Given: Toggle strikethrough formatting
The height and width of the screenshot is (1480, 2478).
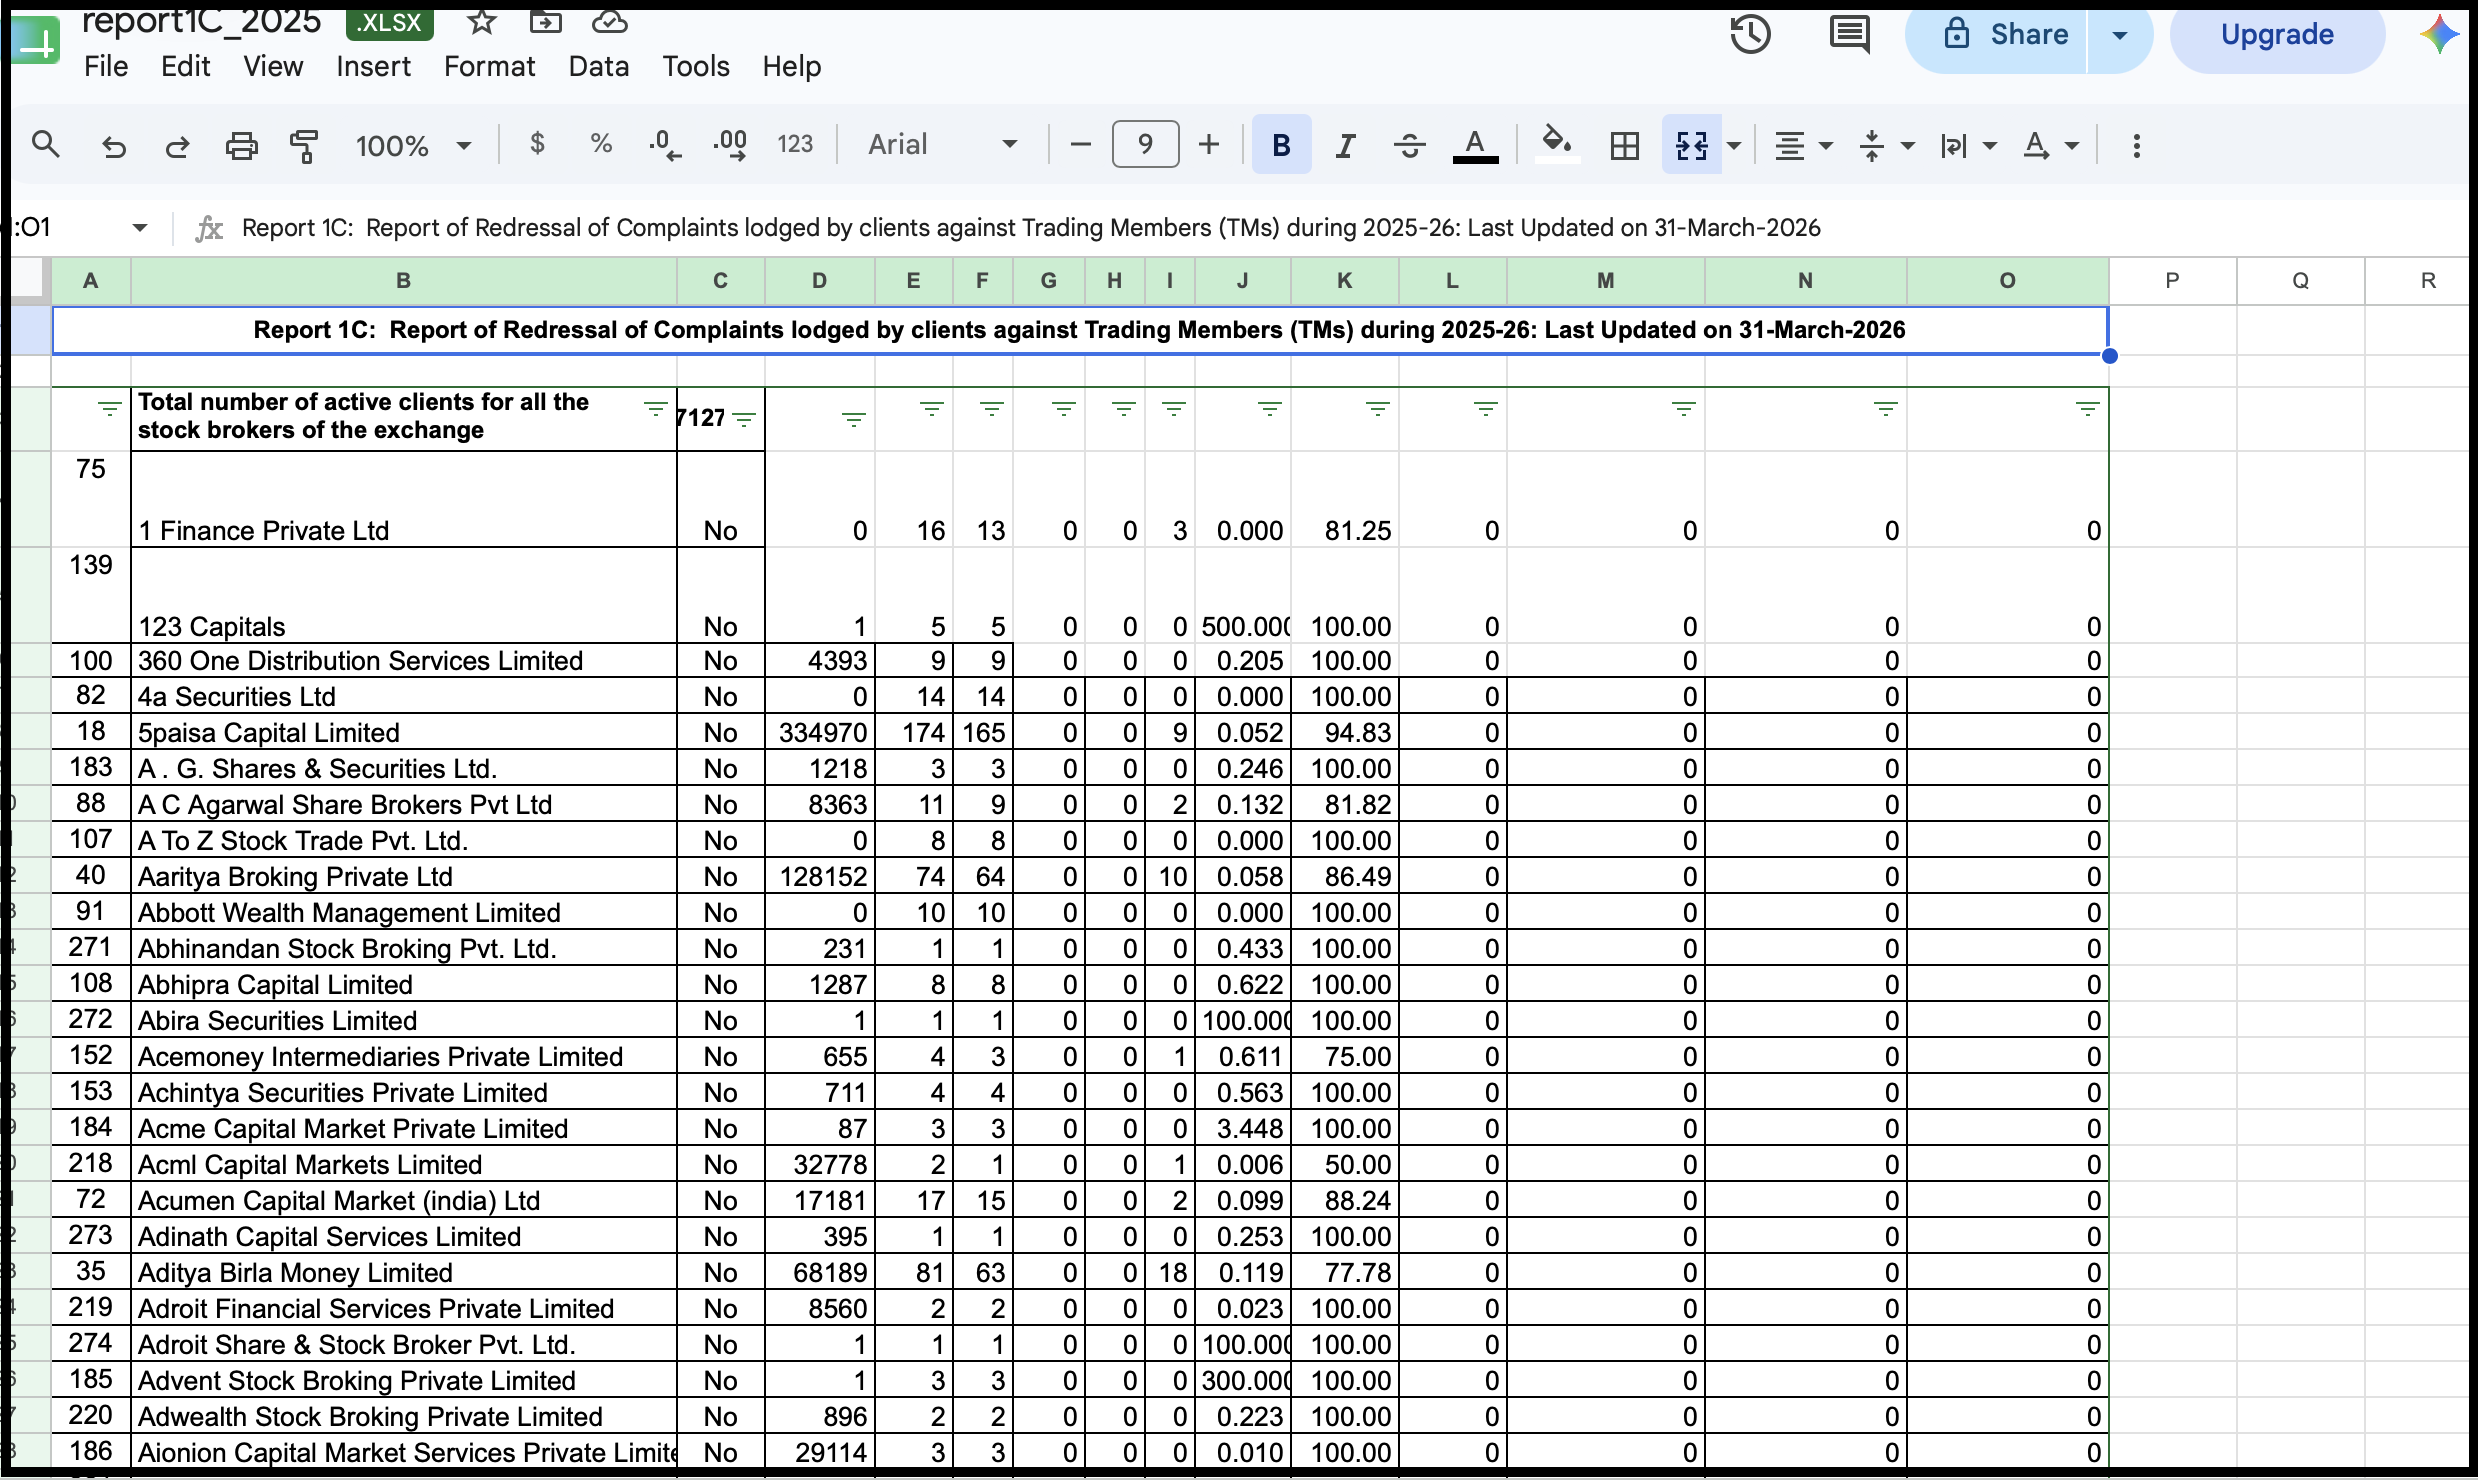Looking at the screenshot, I should [x=1410, y=146].
